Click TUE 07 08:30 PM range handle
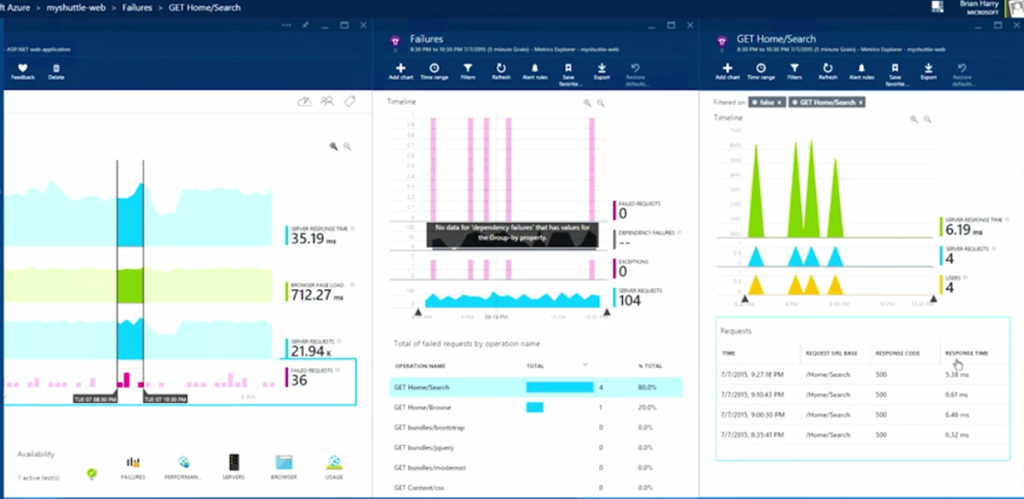This screenshot has width=1024, height=499. pyautogui.click(x=95, y=398)
